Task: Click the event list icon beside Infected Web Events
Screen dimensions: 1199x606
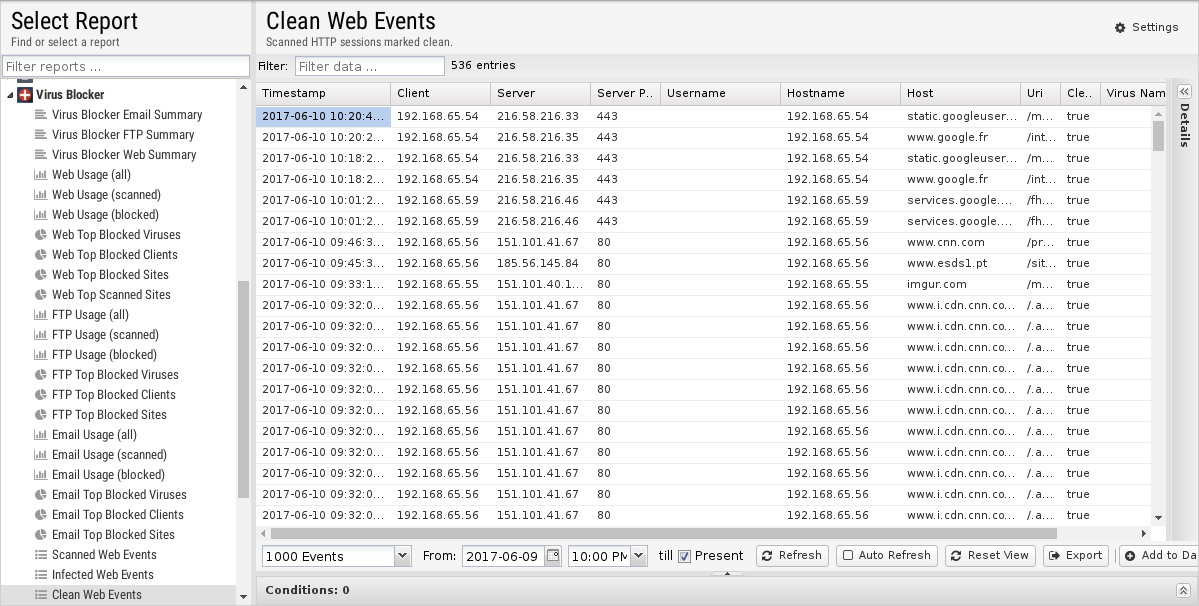Action: click(x=41, y=574)
